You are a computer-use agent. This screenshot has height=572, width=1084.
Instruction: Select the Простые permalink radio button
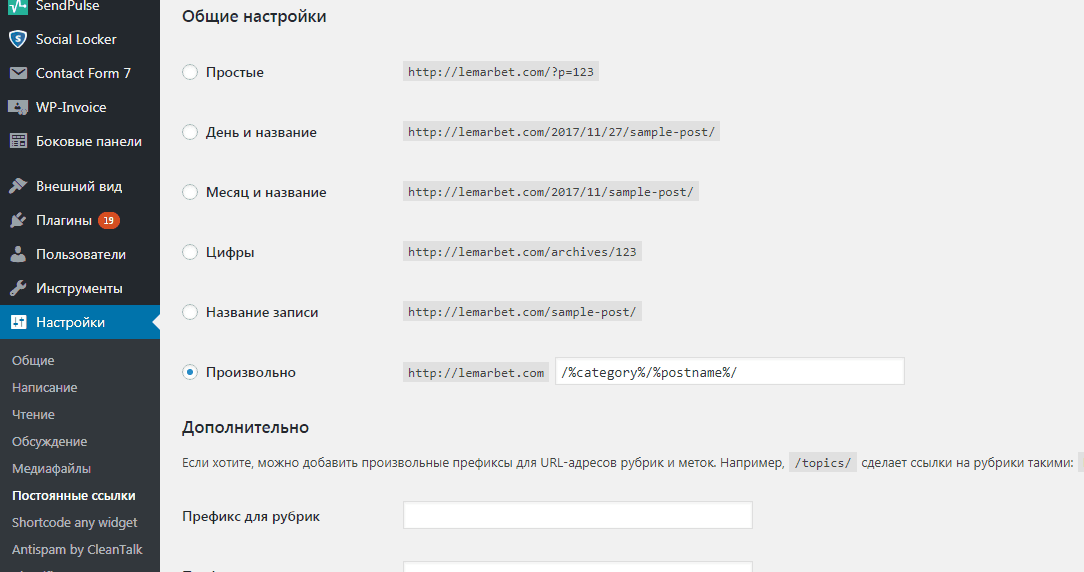click(190, 72)
